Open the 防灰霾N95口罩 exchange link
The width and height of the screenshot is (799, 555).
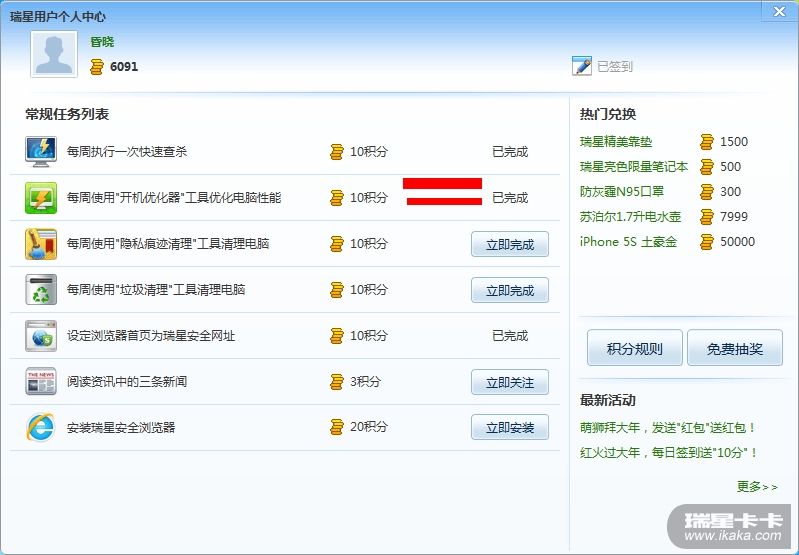[622, 192]
